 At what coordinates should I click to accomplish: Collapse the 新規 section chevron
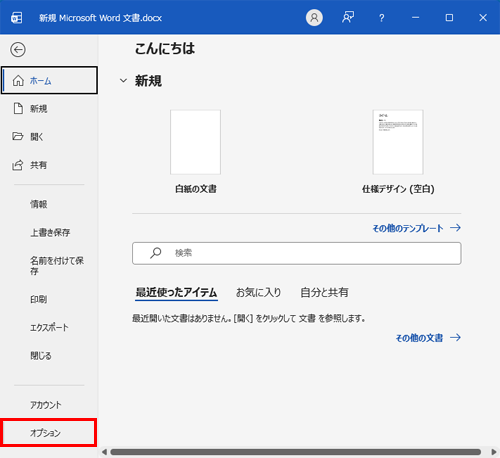pos(123,81)
